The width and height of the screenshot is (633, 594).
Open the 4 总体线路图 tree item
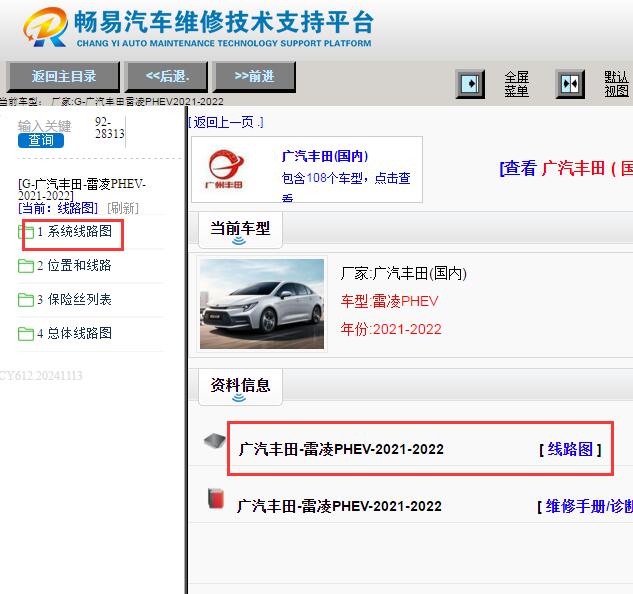74,333
